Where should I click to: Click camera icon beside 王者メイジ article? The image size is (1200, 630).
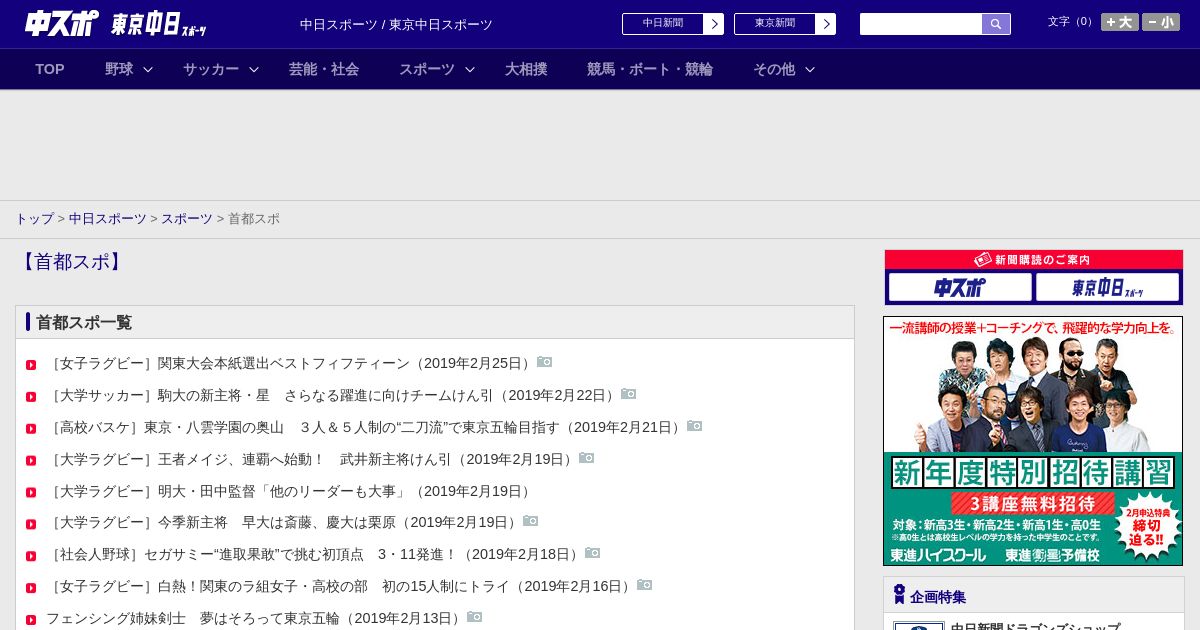click(587, 458)
